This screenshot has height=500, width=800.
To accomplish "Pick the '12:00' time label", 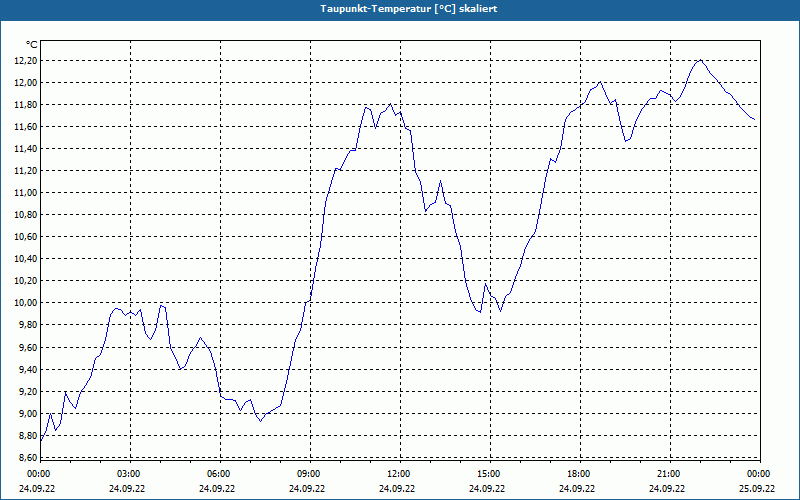I will (x=399, y=474).
